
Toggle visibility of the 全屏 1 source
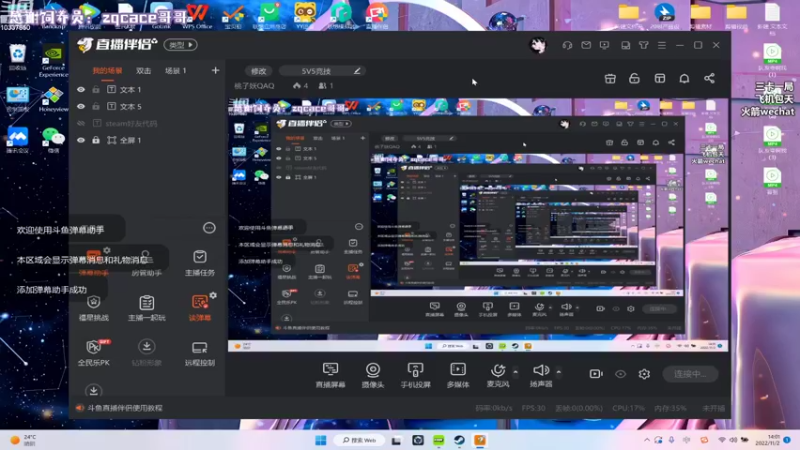pos(81,140)
